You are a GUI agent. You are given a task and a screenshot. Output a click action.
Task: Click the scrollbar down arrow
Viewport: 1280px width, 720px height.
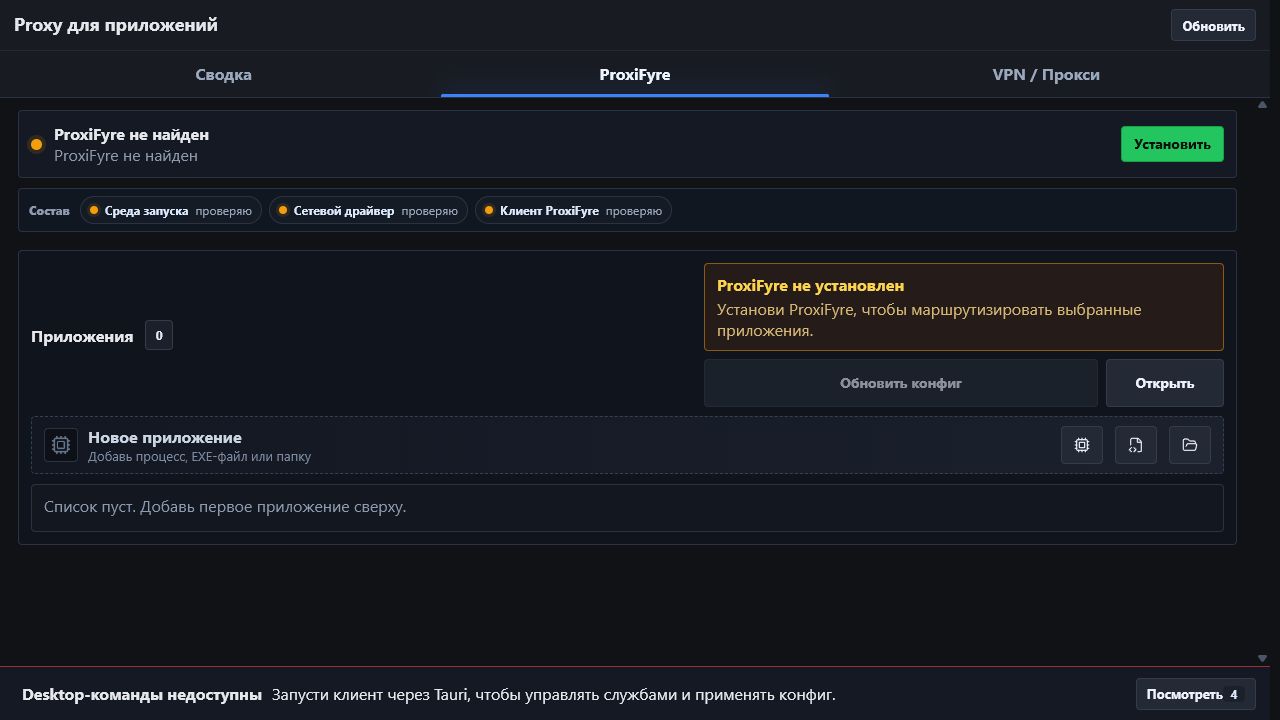point(1262,658)
